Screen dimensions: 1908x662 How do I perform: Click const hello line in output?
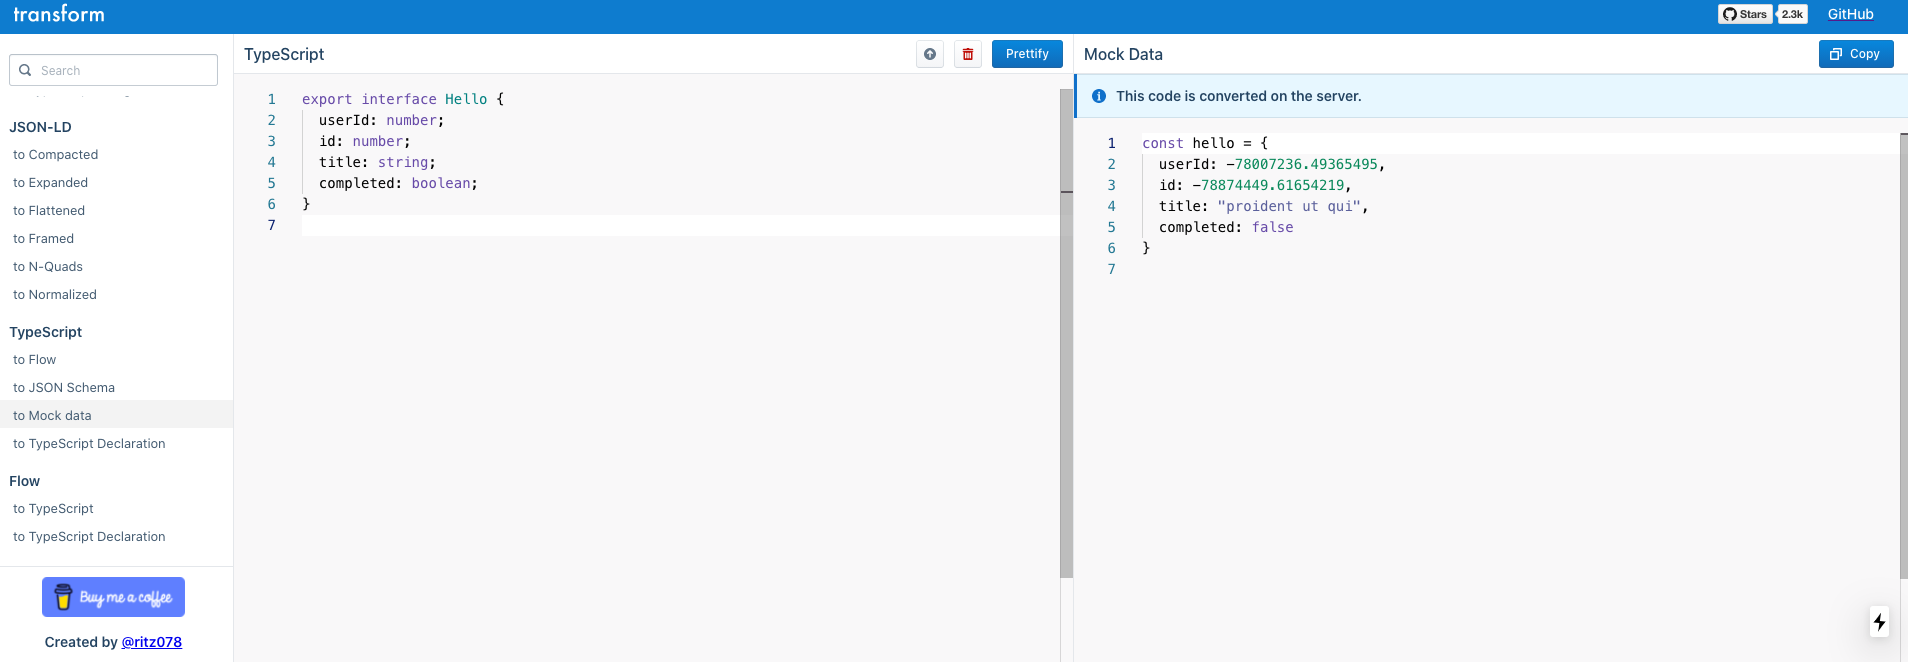(x=1205, y=143)
